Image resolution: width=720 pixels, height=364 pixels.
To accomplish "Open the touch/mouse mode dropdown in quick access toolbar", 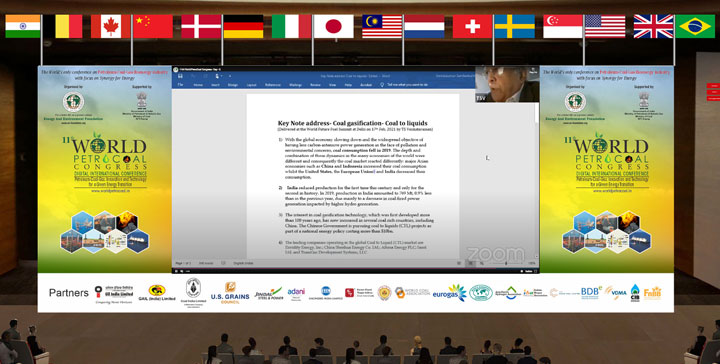I will click(218, 76).
